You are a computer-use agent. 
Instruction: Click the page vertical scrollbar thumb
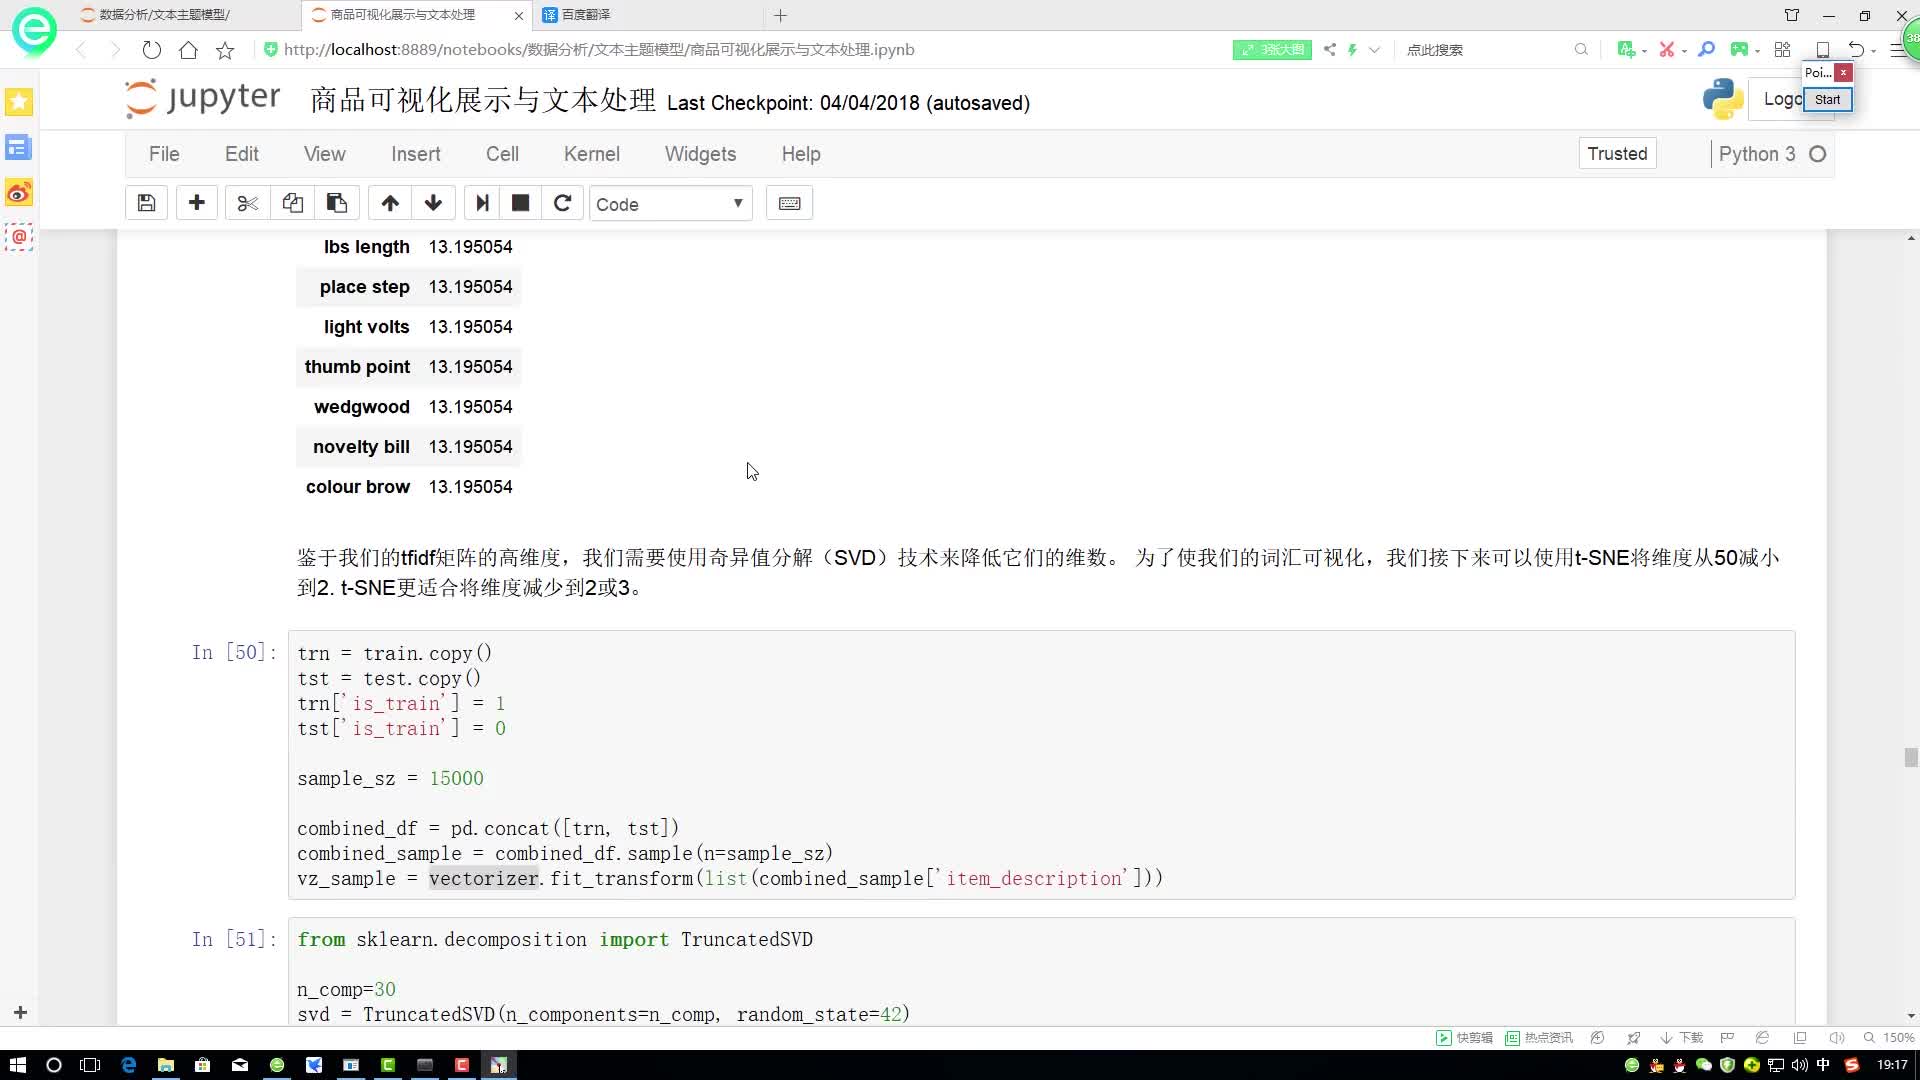click(x=1911, y=757)
